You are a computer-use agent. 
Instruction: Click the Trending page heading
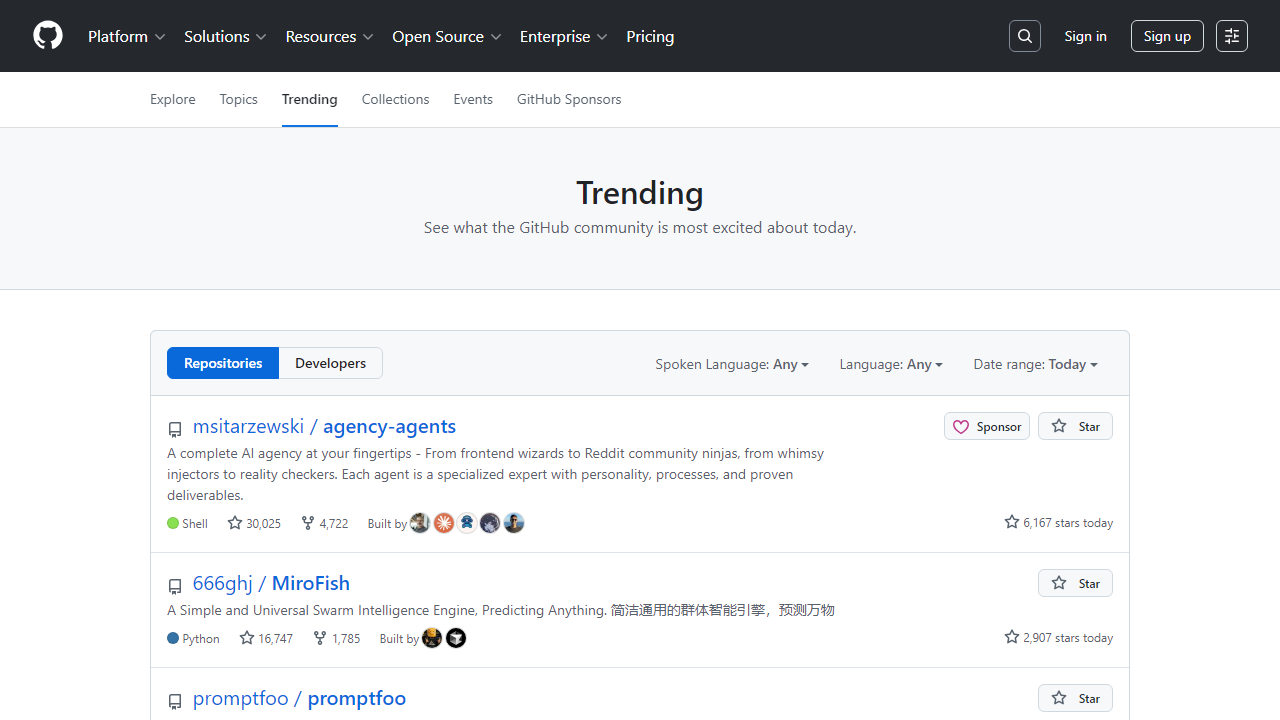click(x=640, y=193)
